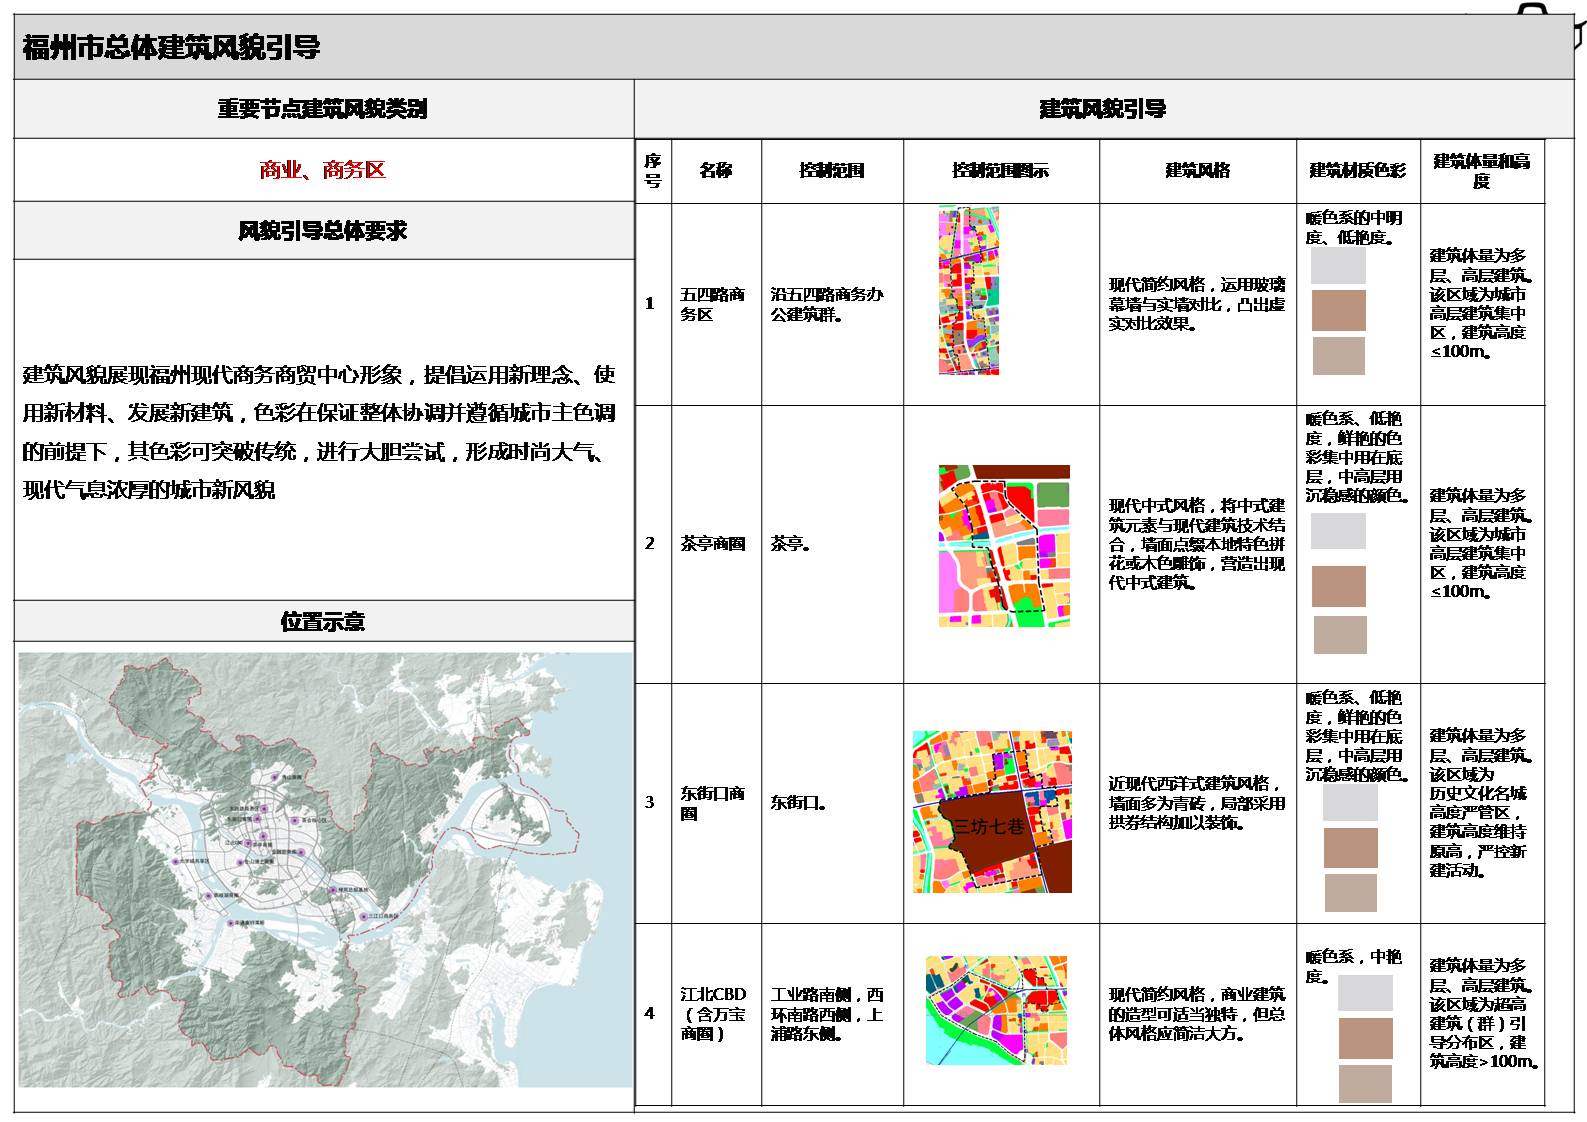Screen dimensions: 1587x1122
Task: Click the 江北CBD control range map thumbnail
Action: pyautogui.click(x=996, y=1010)
